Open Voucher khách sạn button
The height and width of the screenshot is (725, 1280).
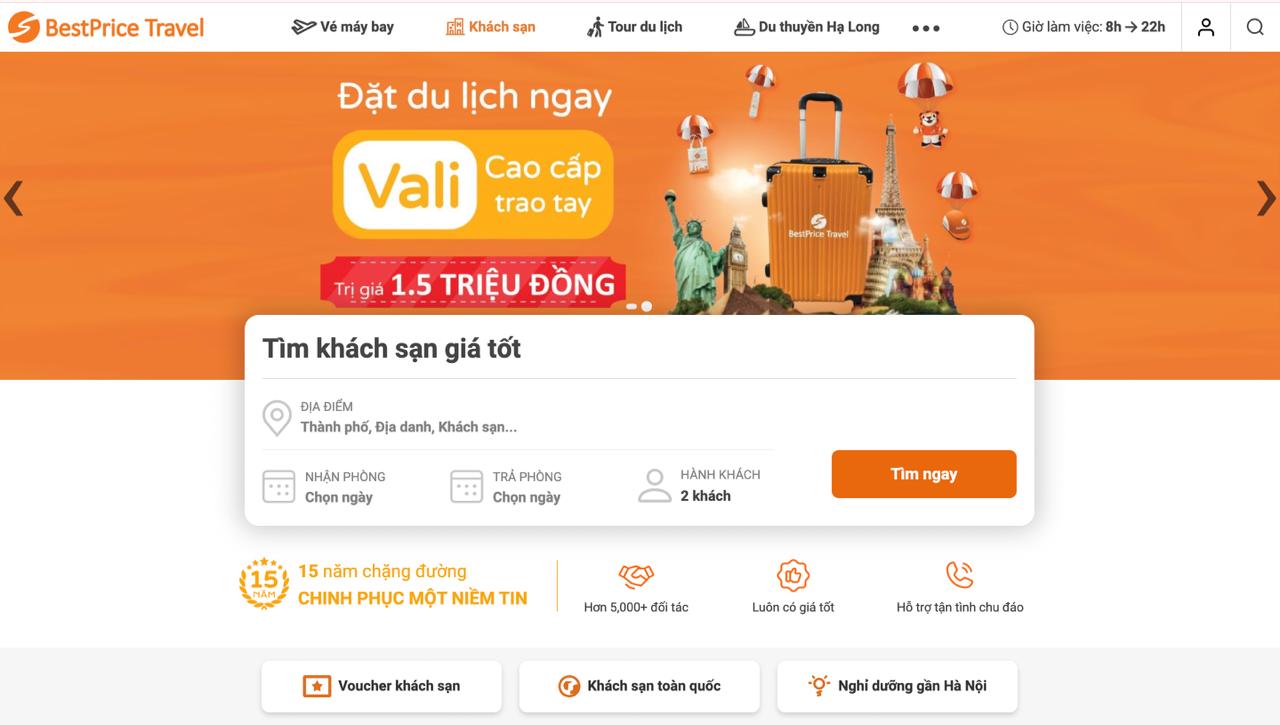tap(382, 686)
